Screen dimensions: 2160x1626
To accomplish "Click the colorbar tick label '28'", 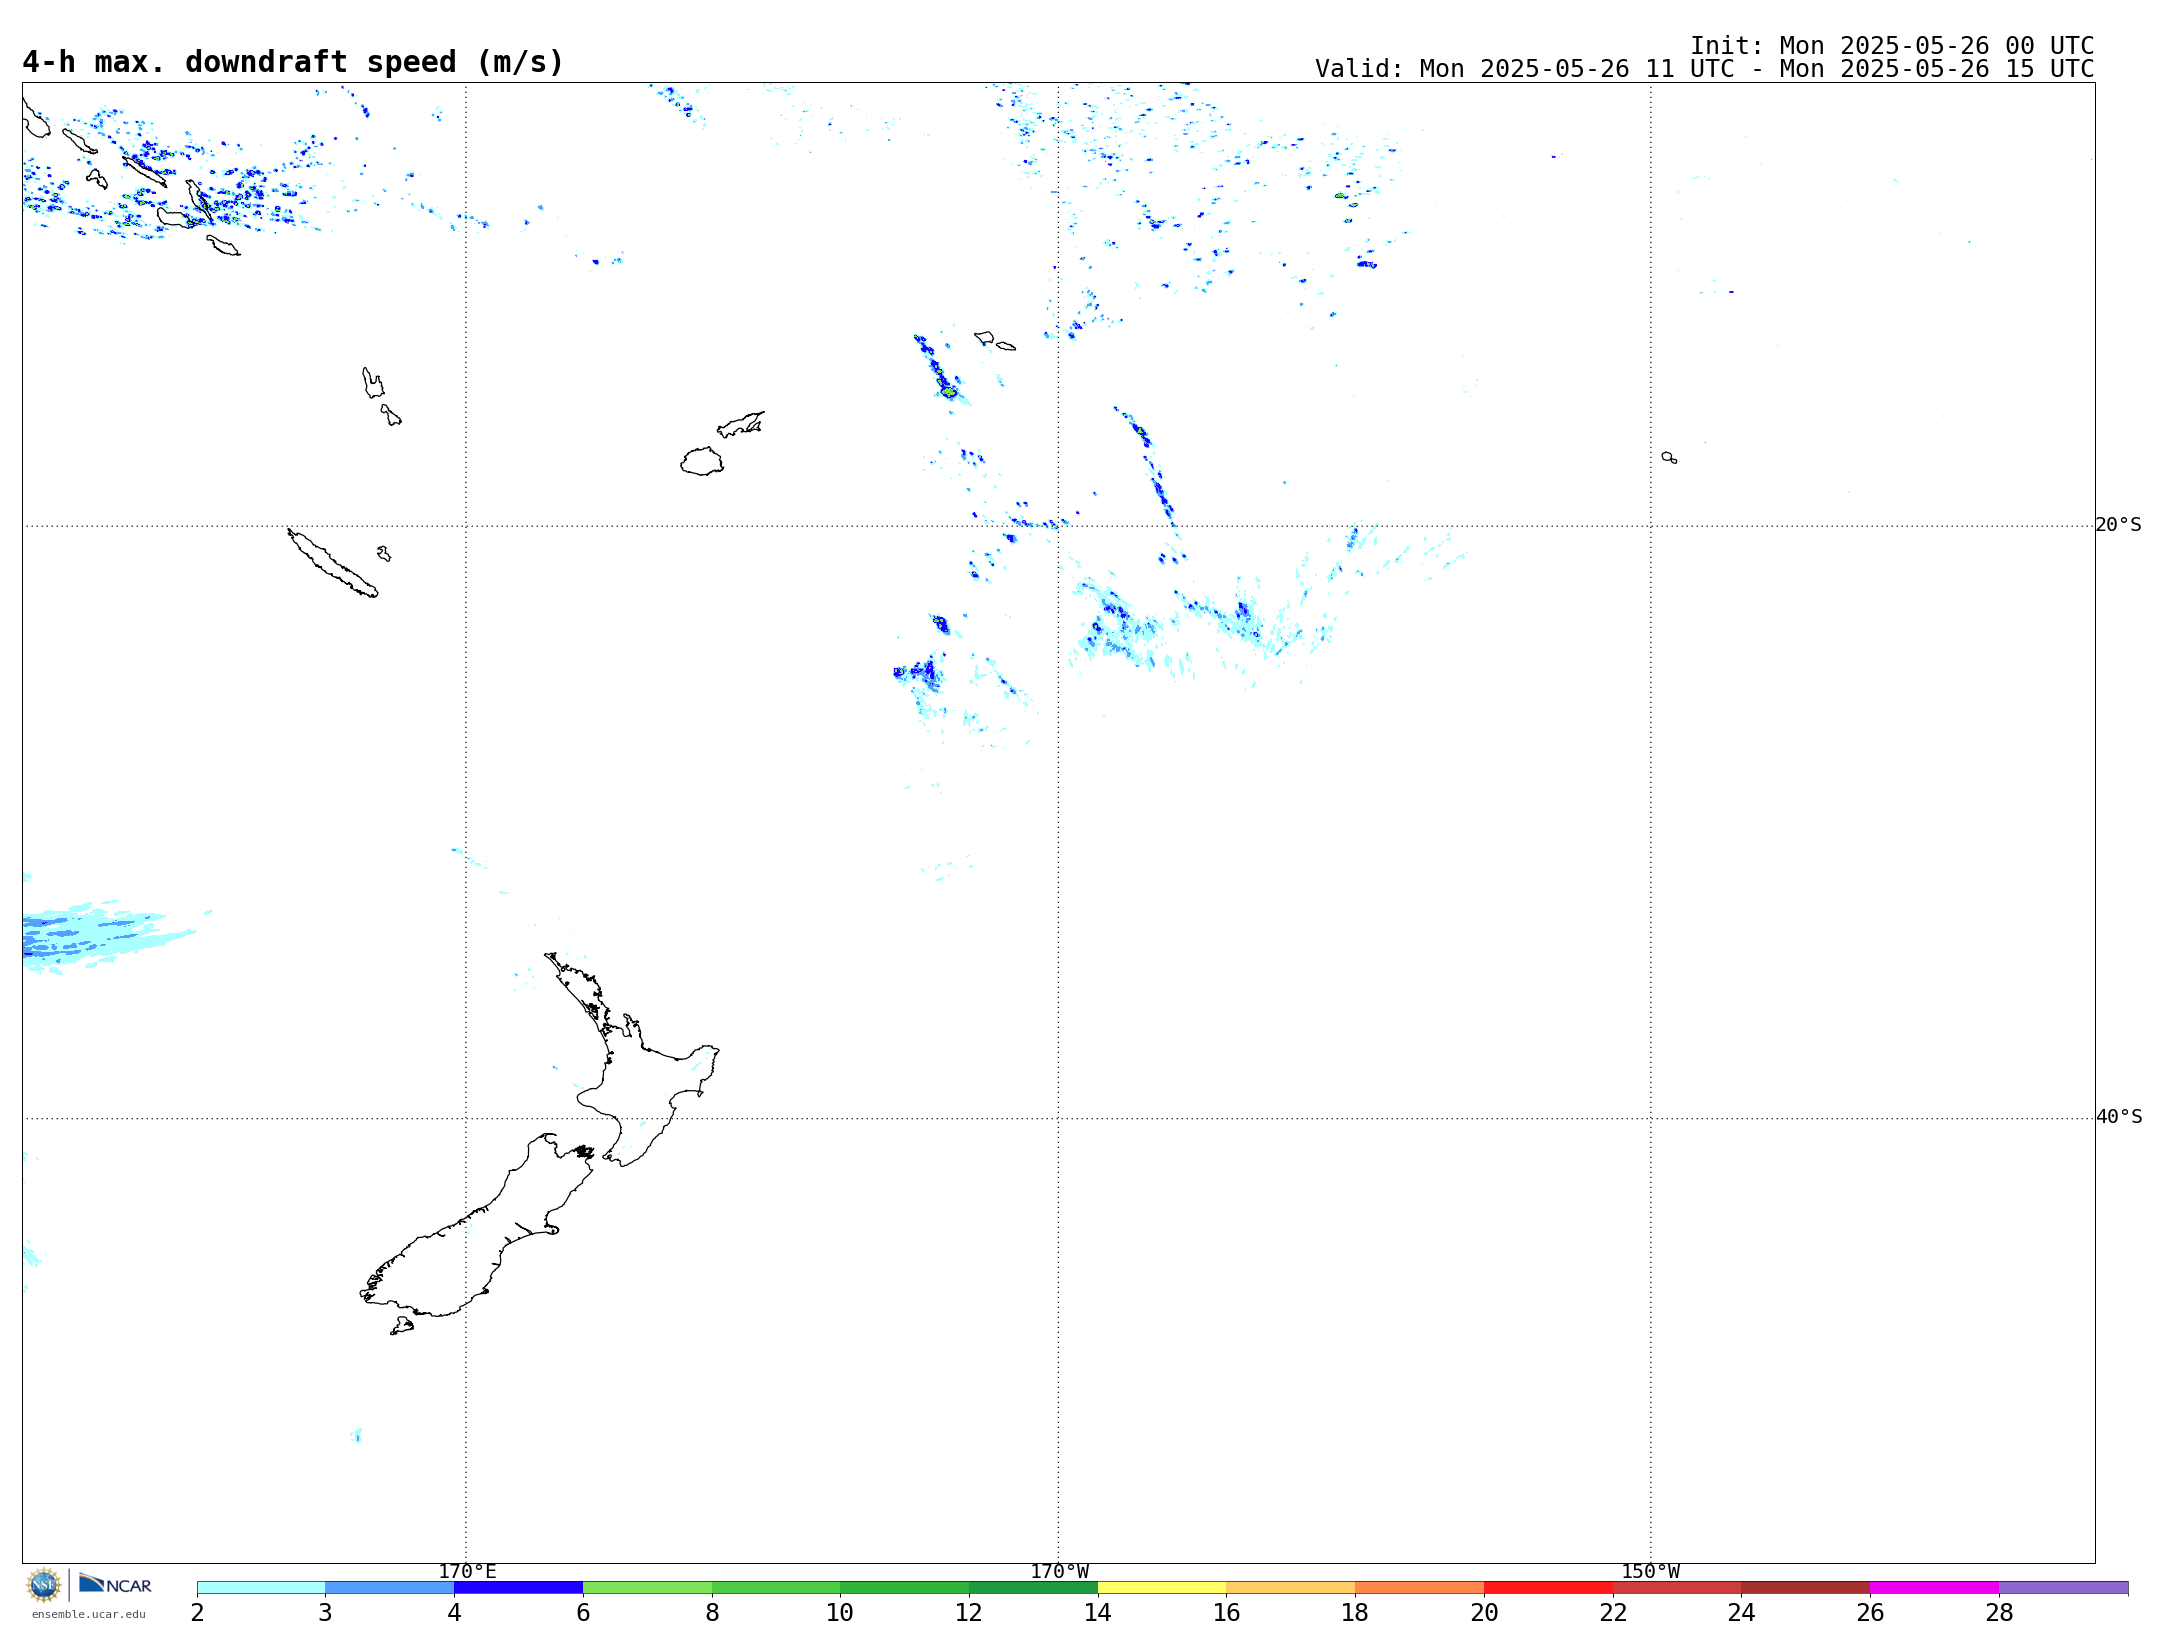I will 1999,1613.
